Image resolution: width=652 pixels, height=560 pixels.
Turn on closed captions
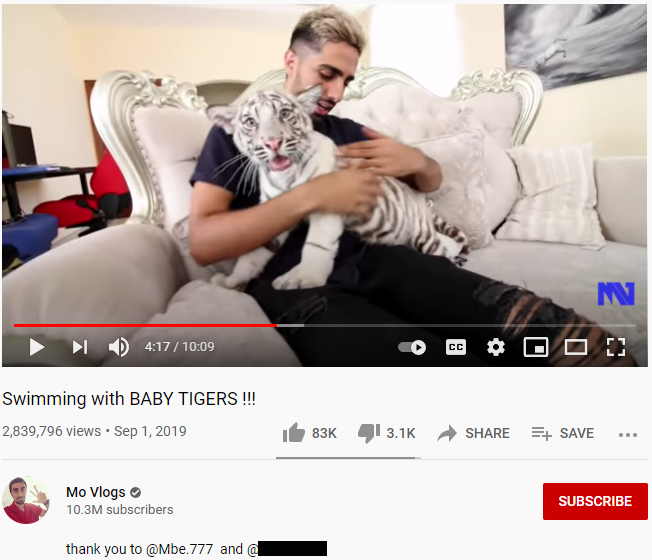[456, 347]
